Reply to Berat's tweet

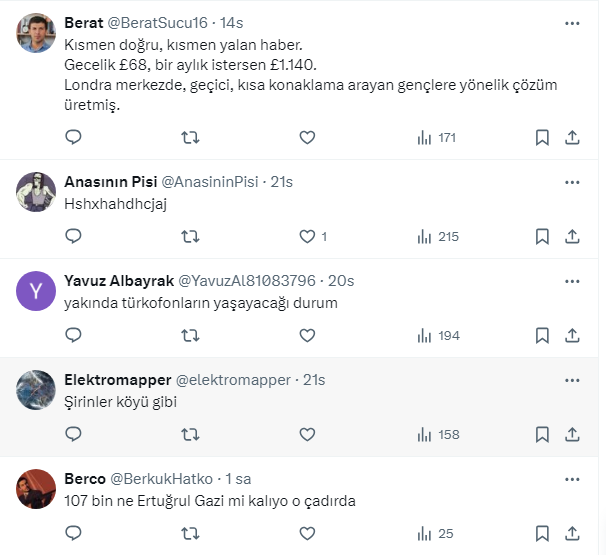[73, 138]
